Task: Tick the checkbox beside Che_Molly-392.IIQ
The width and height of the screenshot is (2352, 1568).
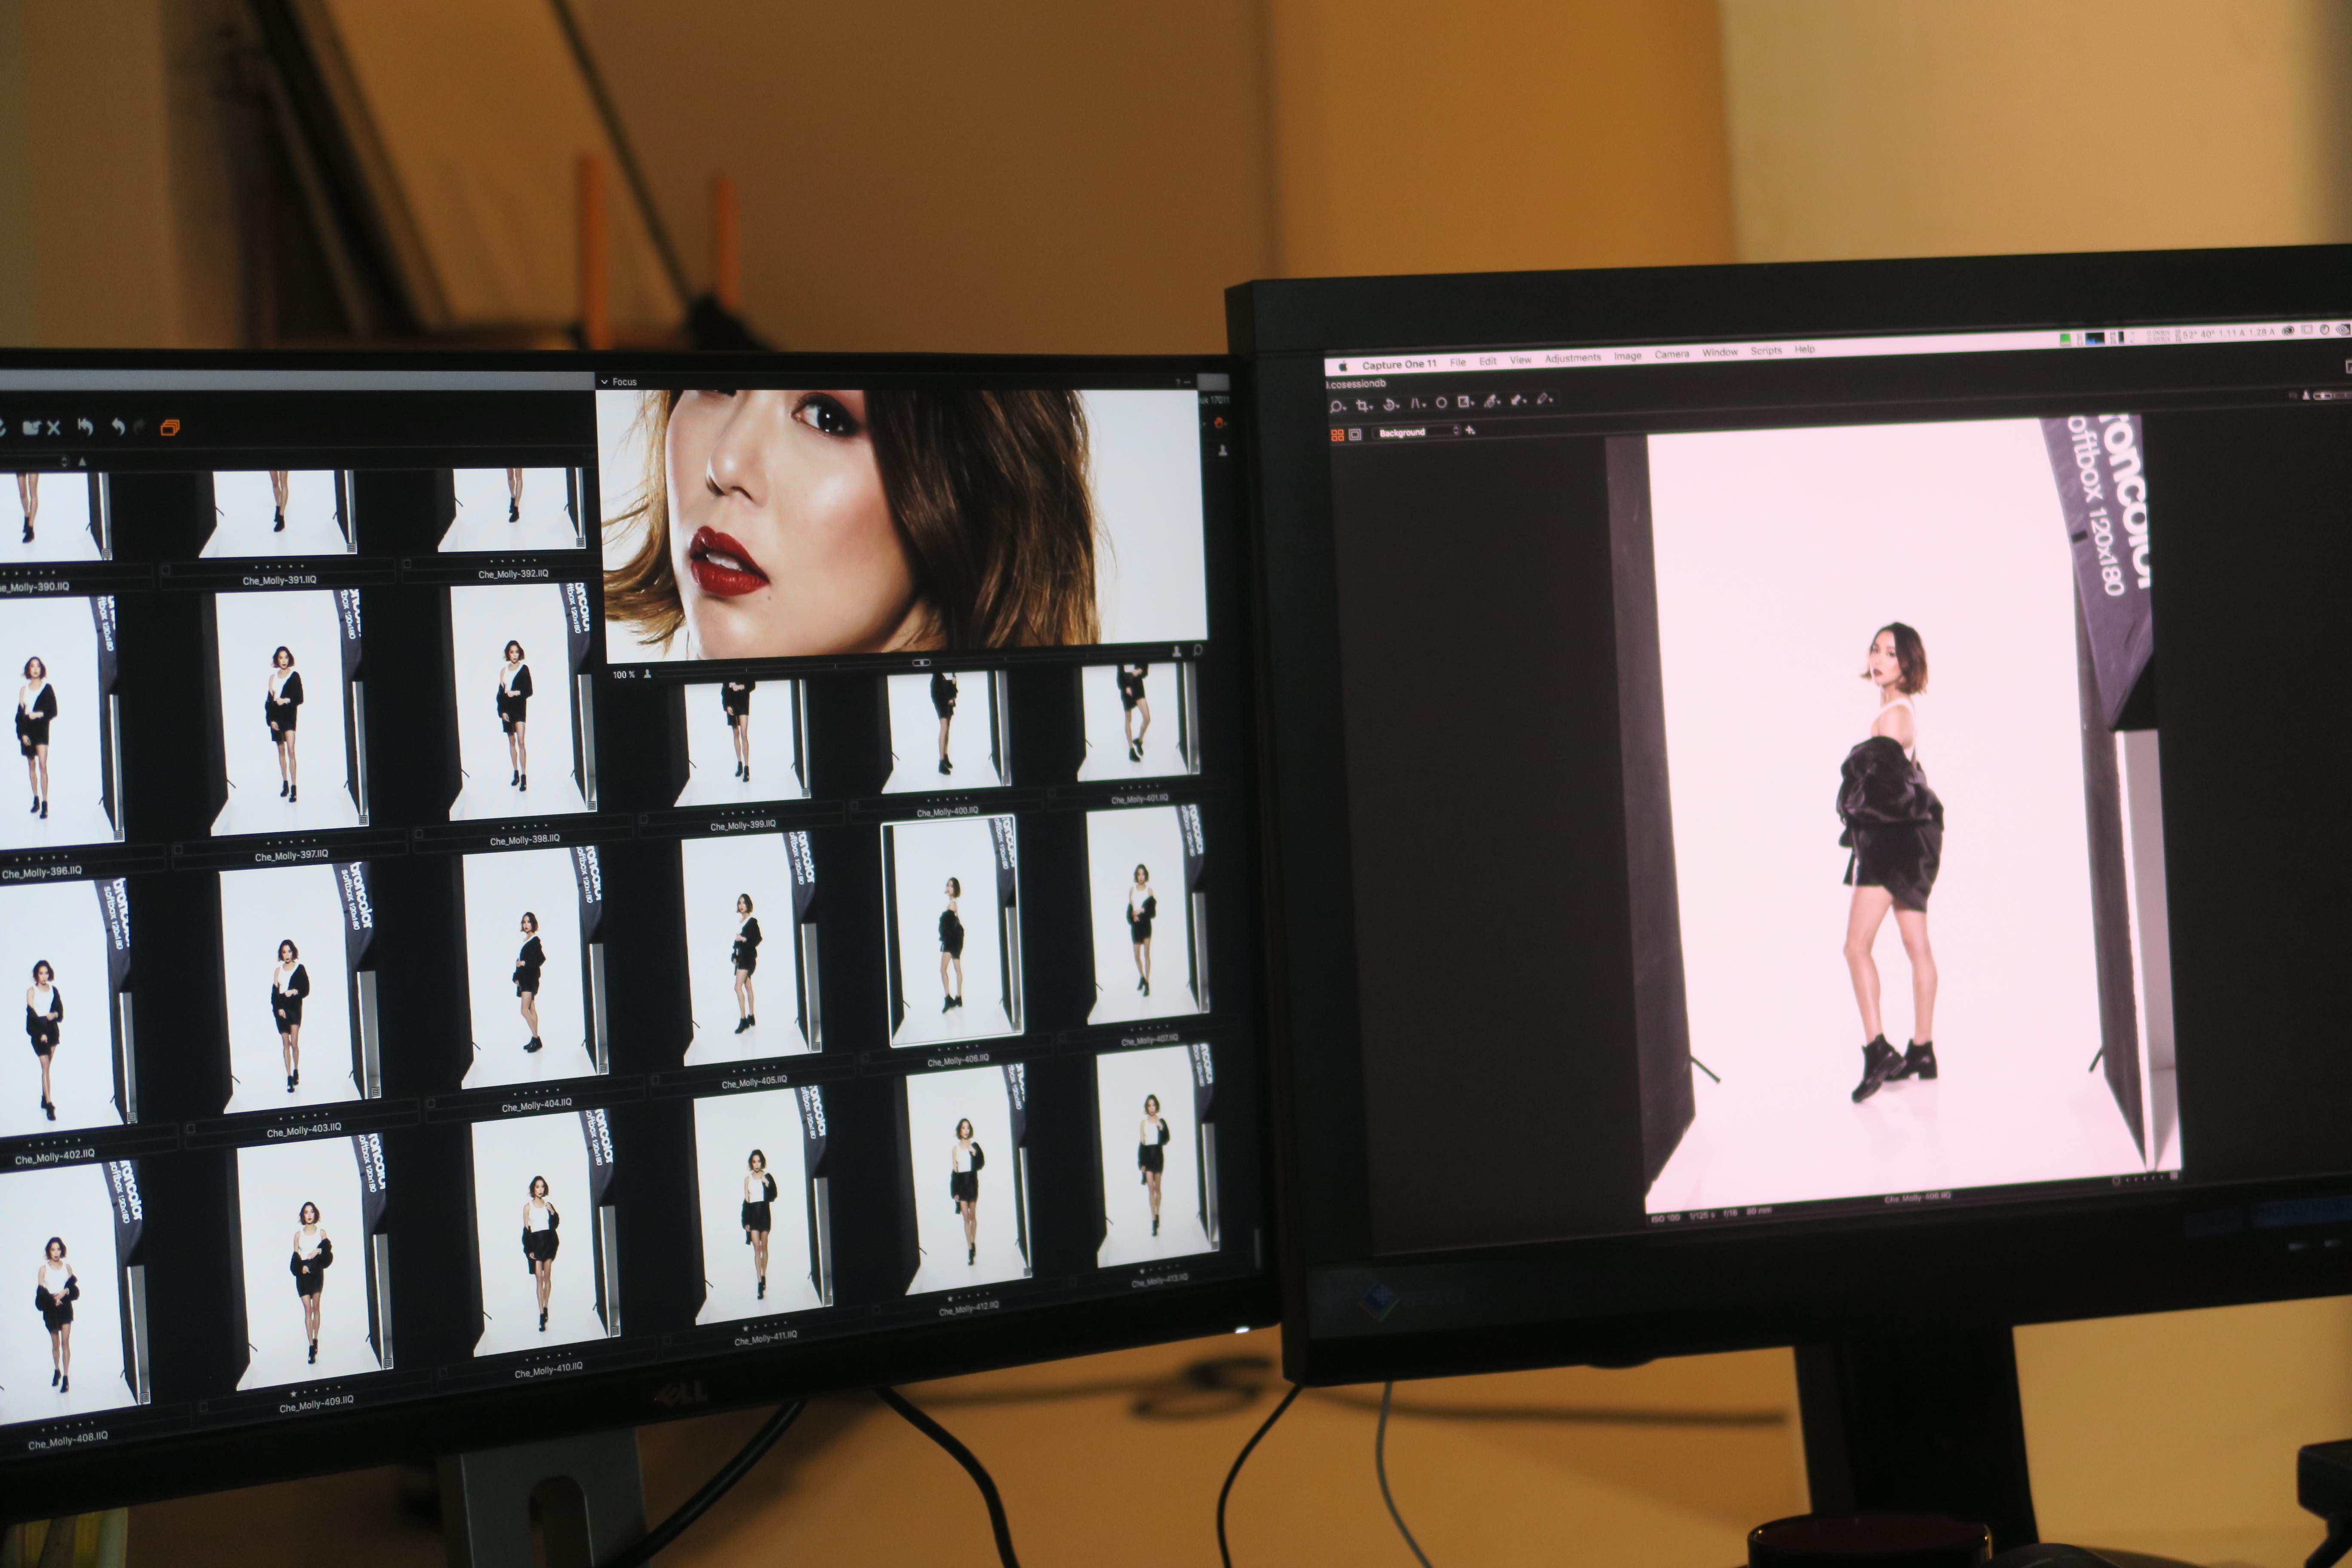Action: (x=407, y=564)
